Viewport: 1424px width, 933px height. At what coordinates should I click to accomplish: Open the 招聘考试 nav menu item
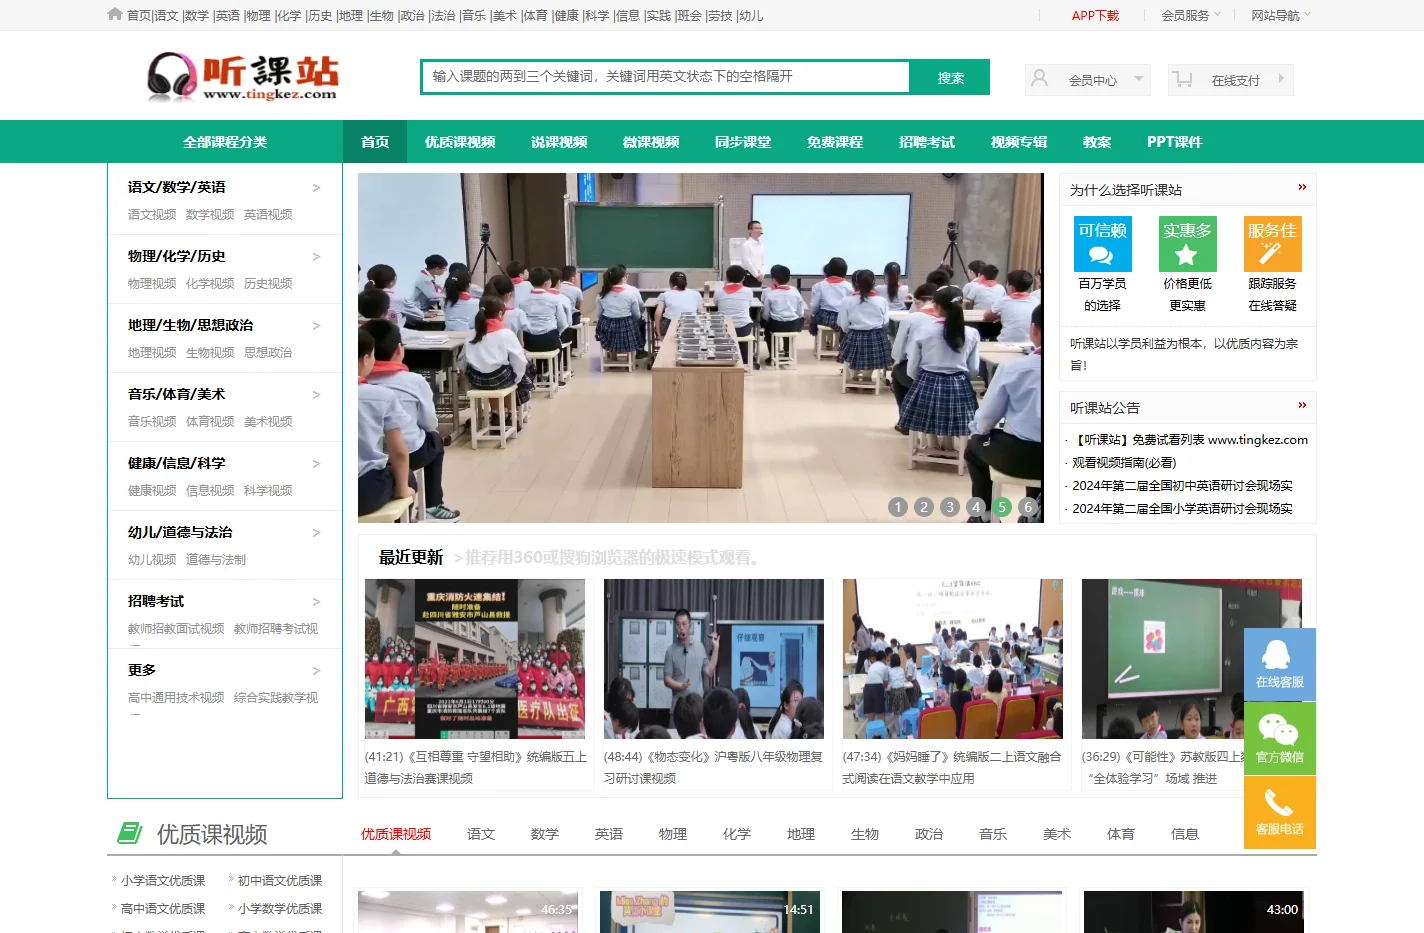[x=927, y=142]
